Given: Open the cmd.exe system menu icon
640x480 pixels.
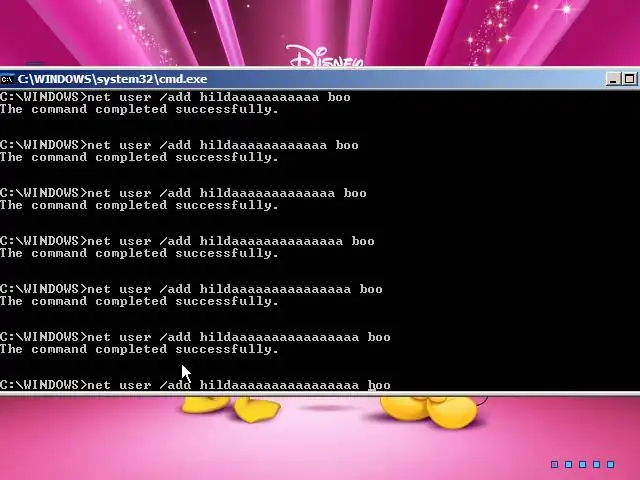Looking at the screenshot, I should [7, 79].
